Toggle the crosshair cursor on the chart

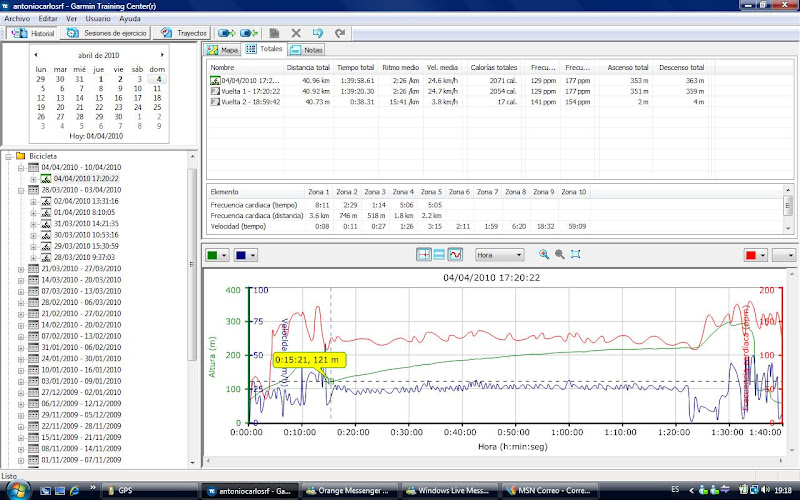tap(423, 255)
